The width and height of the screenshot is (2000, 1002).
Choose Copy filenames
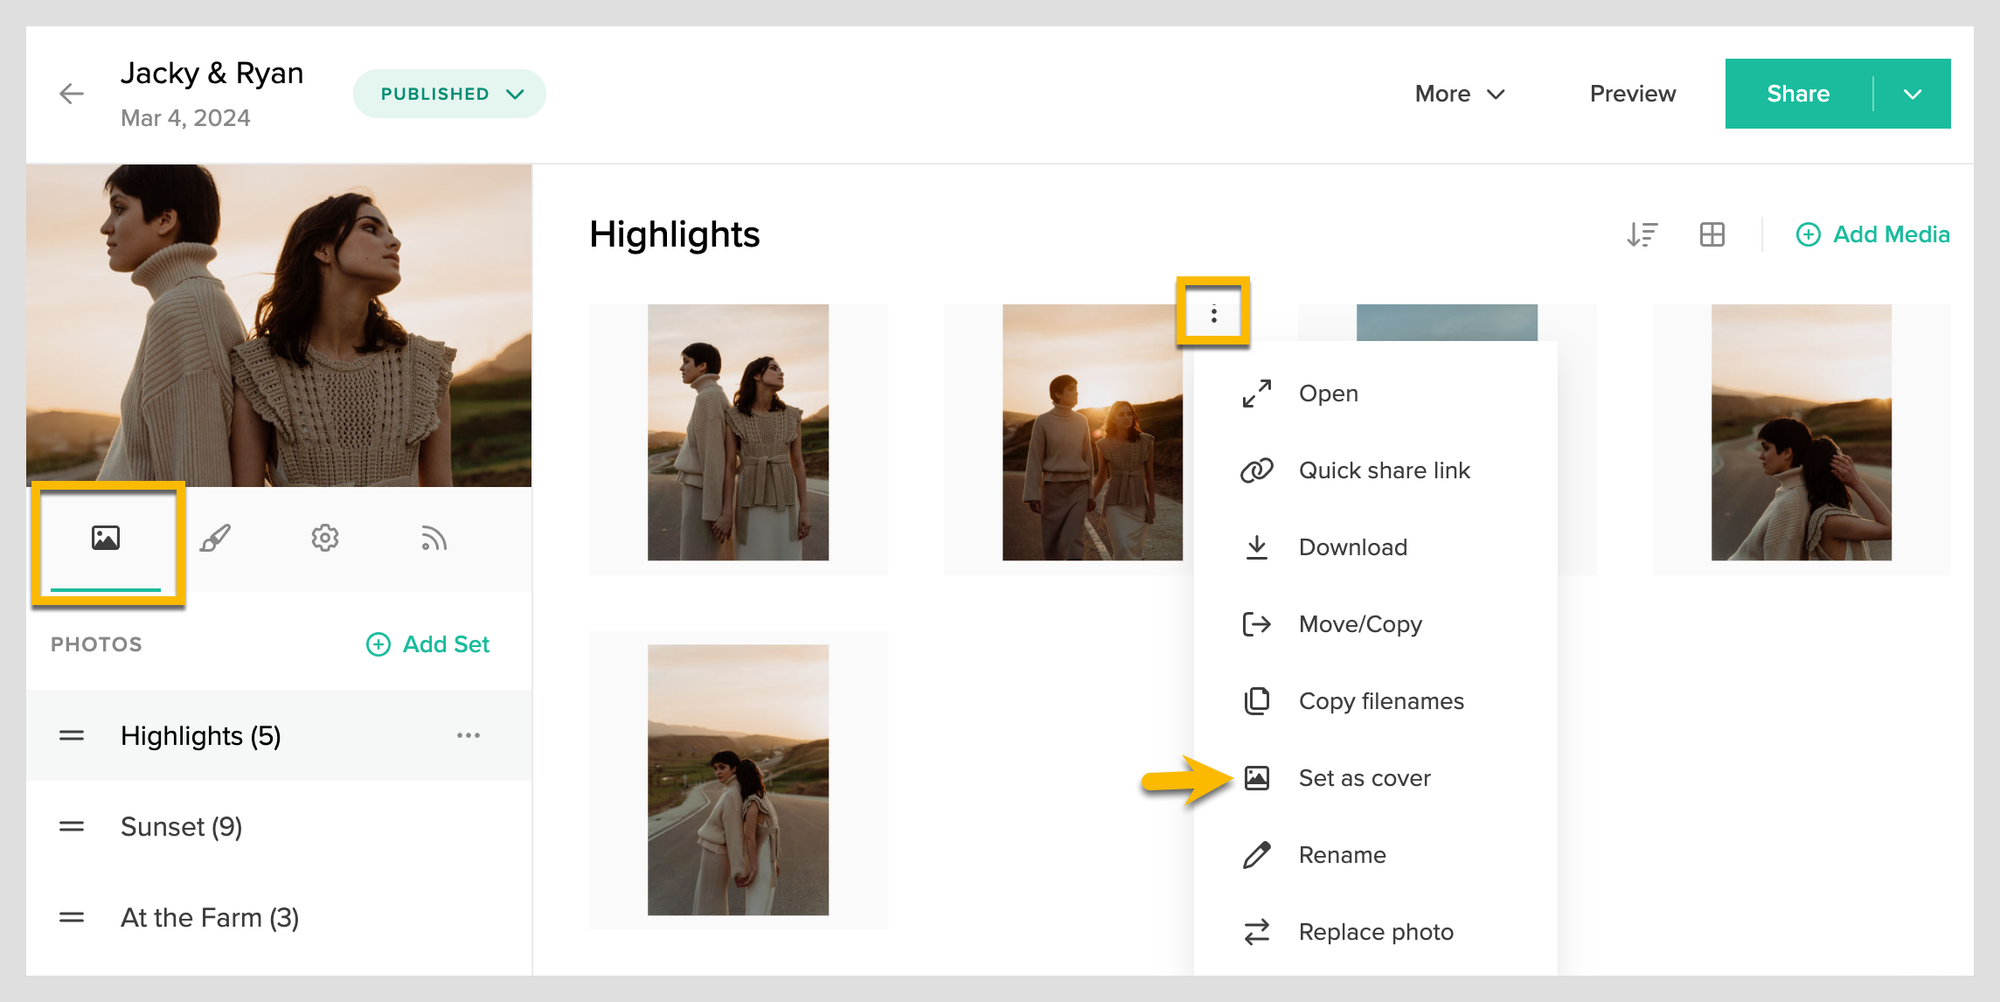pyautogui.click(x=1376, y=701)
